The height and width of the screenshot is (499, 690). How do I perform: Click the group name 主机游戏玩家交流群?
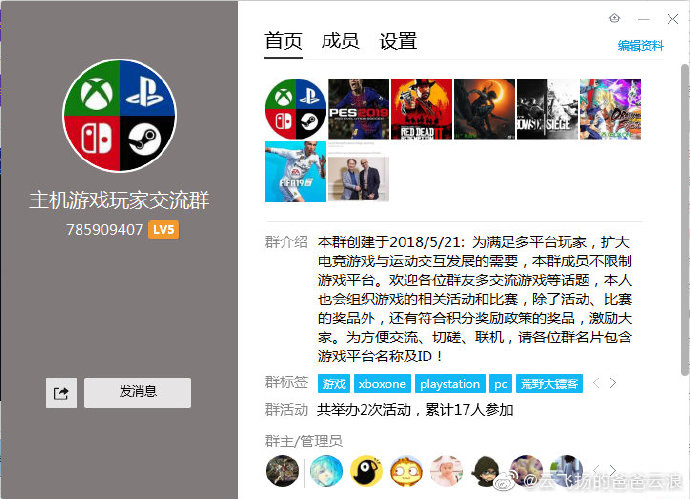point(119,200)
